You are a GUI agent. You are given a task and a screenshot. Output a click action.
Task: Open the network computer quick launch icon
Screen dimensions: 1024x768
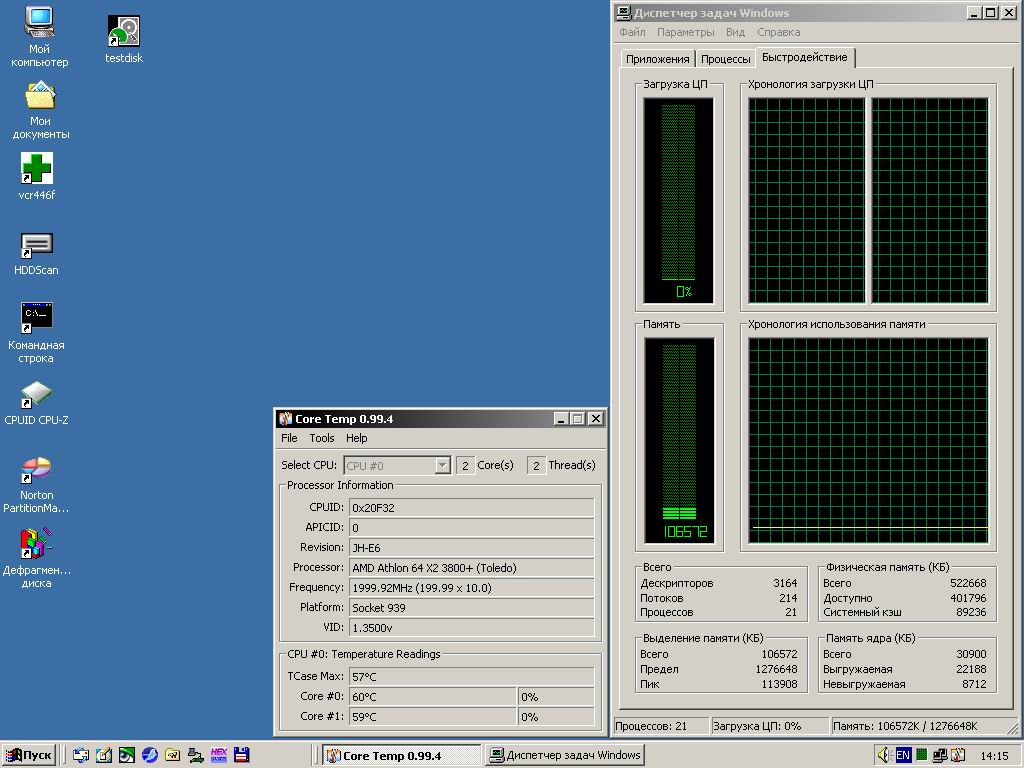pos(195,755)
